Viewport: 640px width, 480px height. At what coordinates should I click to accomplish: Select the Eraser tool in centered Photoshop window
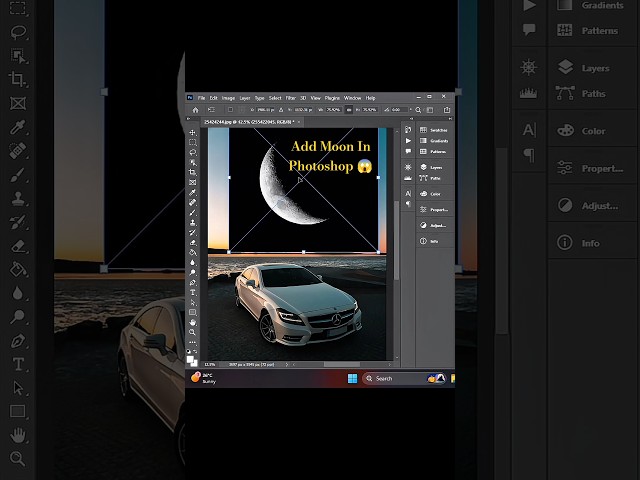193,242
